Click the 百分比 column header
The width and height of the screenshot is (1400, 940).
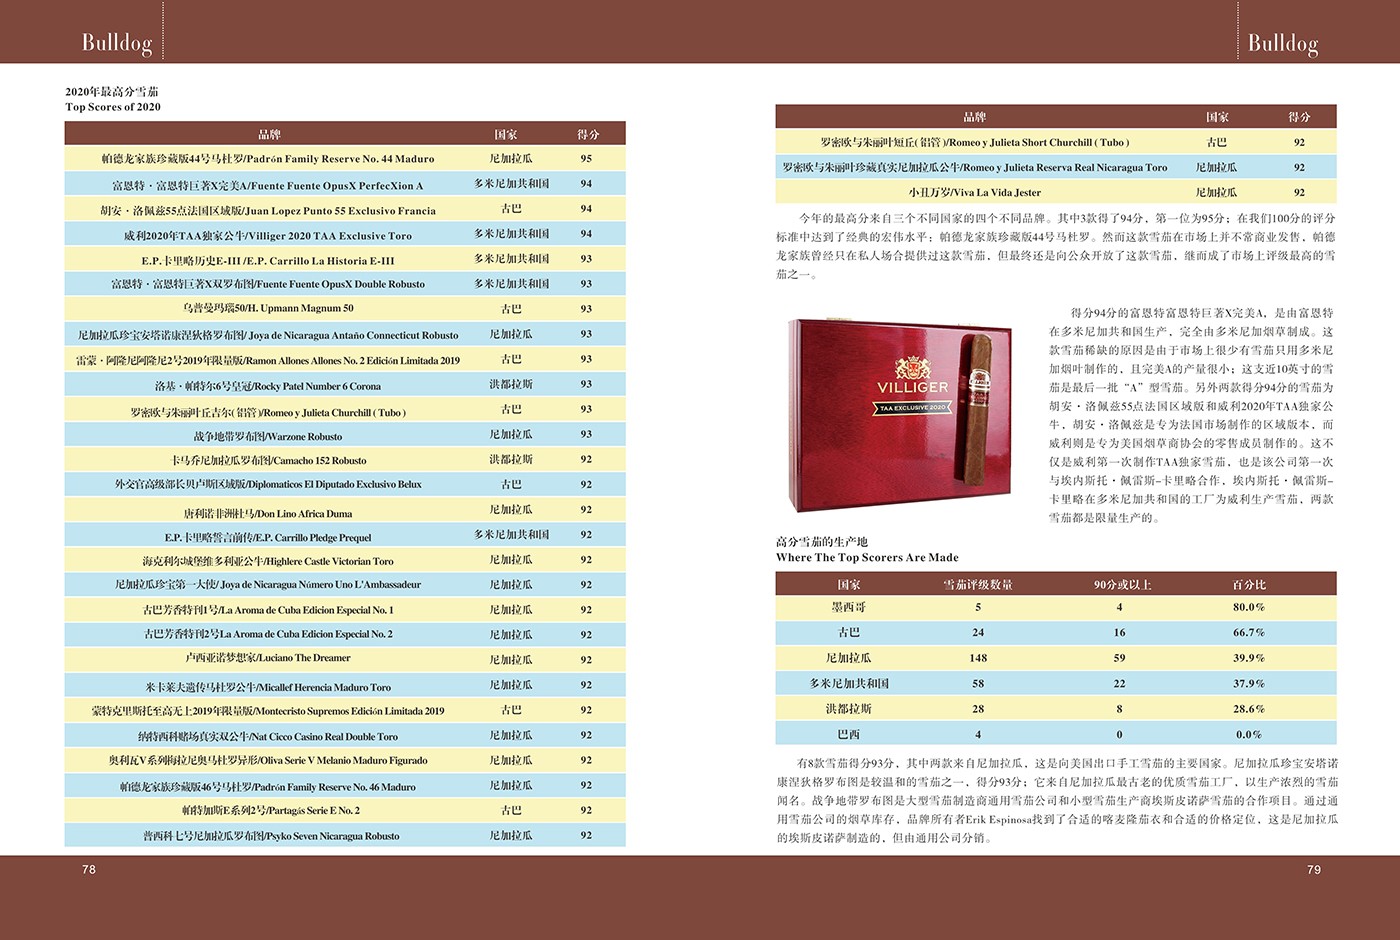click(x=1248, y=584)
